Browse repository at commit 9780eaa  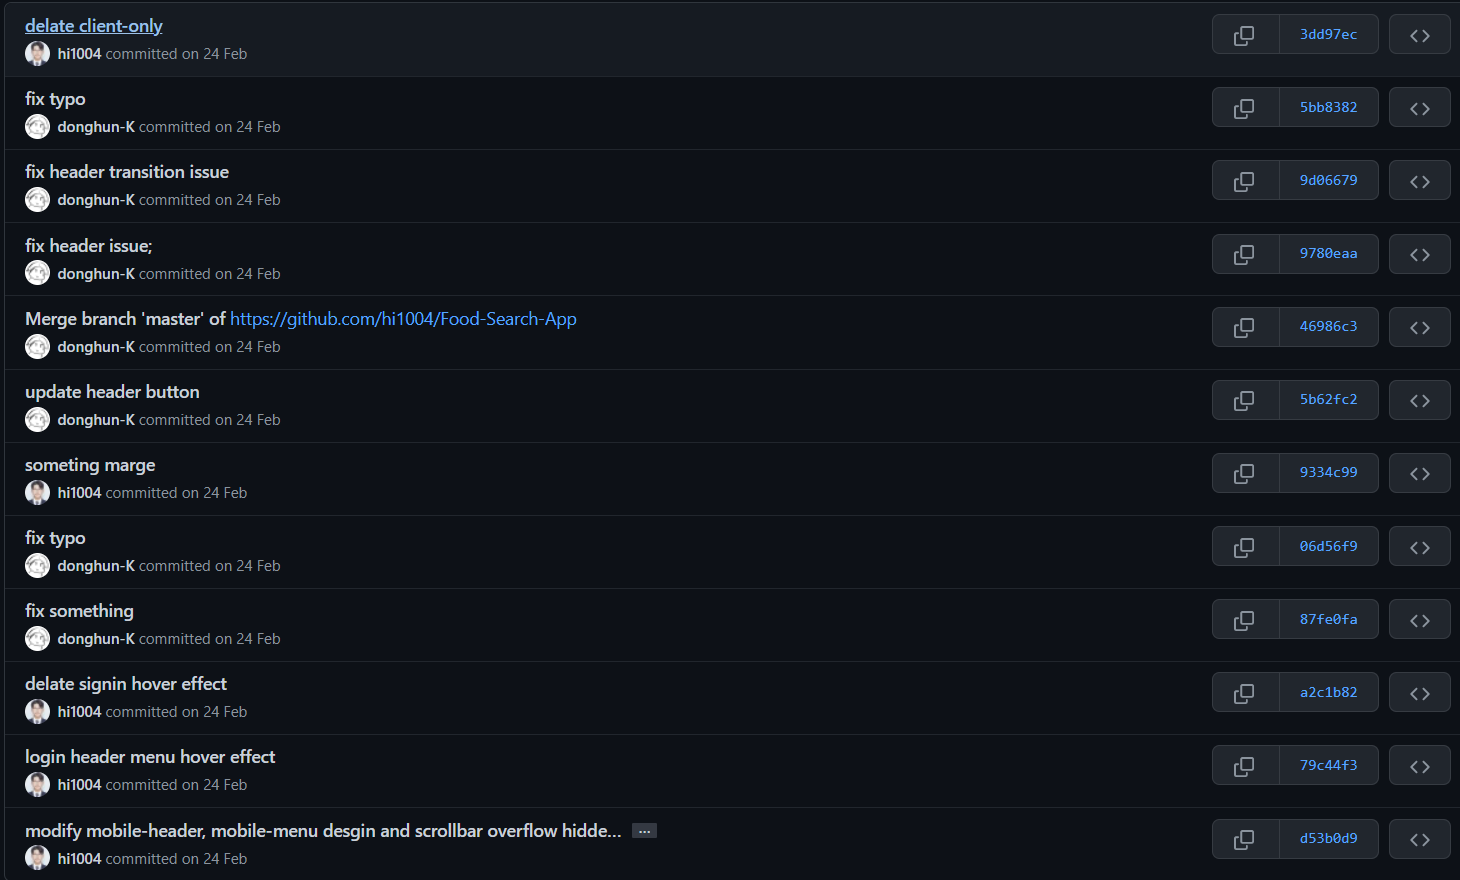1419,254
